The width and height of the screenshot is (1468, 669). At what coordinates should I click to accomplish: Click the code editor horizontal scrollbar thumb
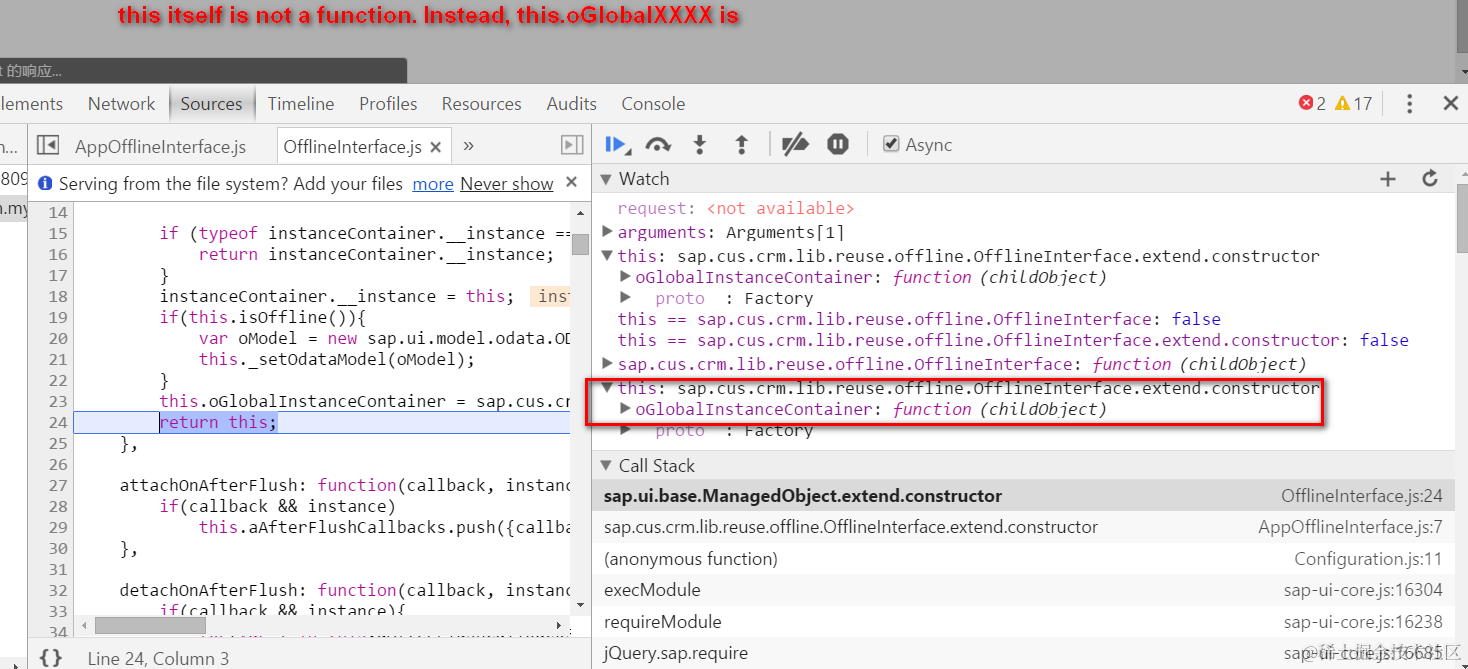click(x=150, y=625)
